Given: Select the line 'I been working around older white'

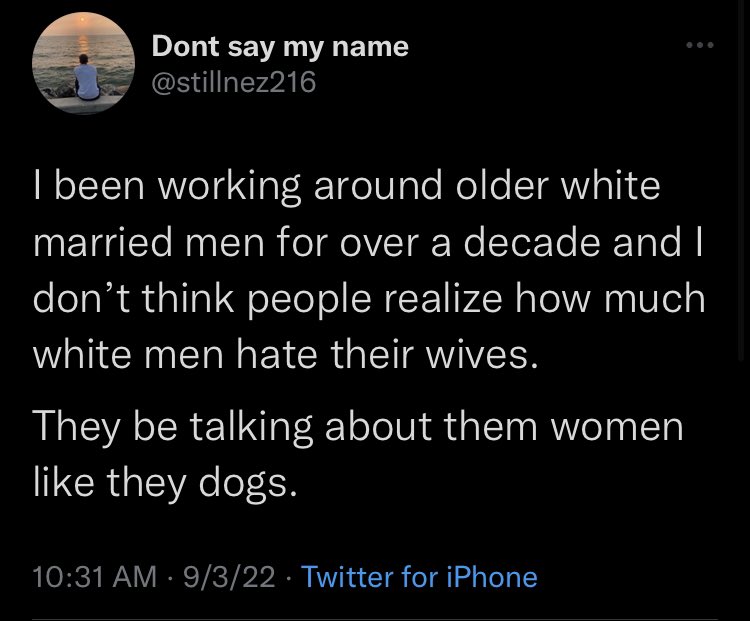Looking at the screenshot, I should coord(346,186).
